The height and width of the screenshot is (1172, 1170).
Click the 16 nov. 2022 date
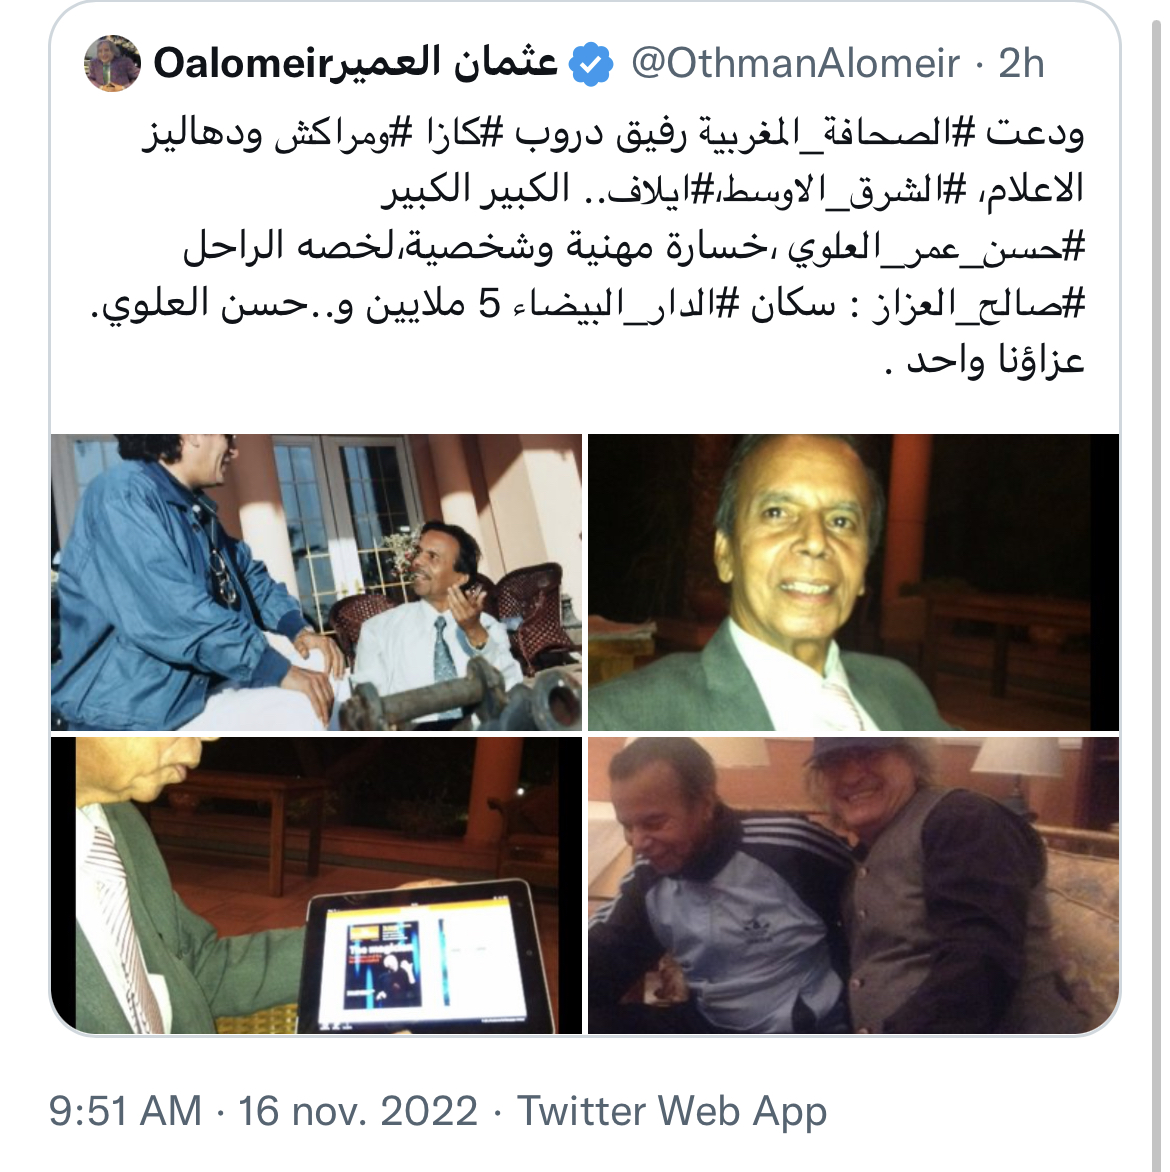tap(358, 1111)
